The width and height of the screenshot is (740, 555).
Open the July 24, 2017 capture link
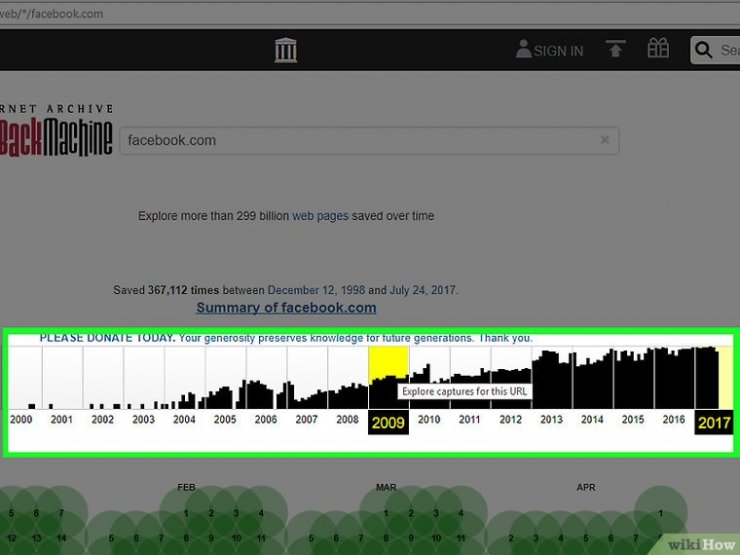pos(423,290)
